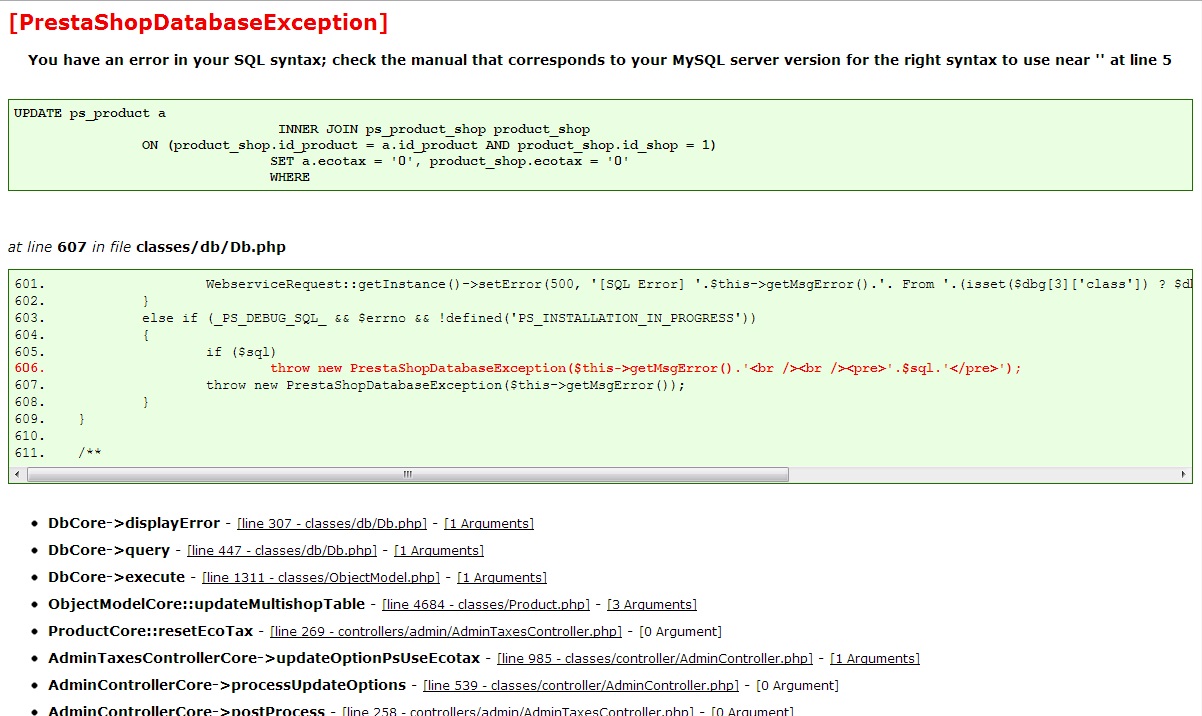This screenshot has height=716, width=1202.
Task: Click the AdminControllerCore->processUpdateOptions stack entry
Action: pyautogui.click(x=227, y=685)
